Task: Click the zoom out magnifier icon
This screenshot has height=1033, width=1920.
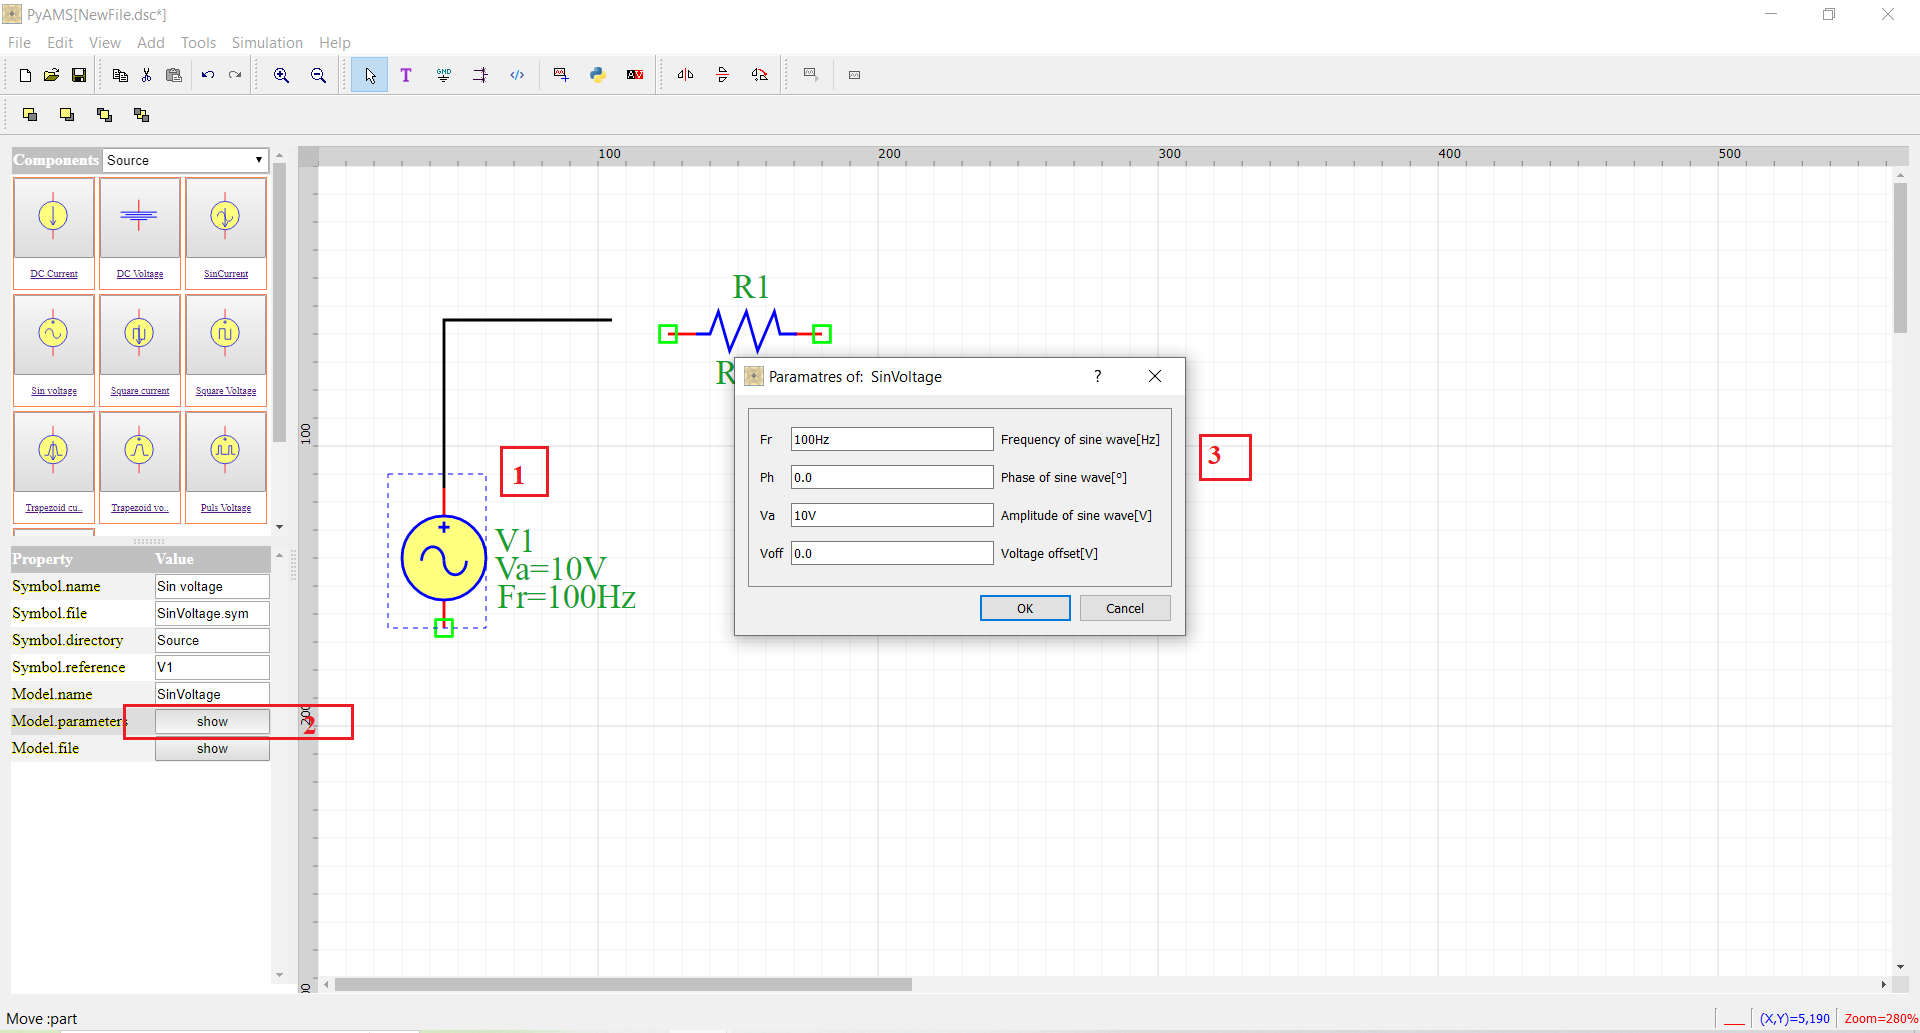Action: [x=318, y=75]
